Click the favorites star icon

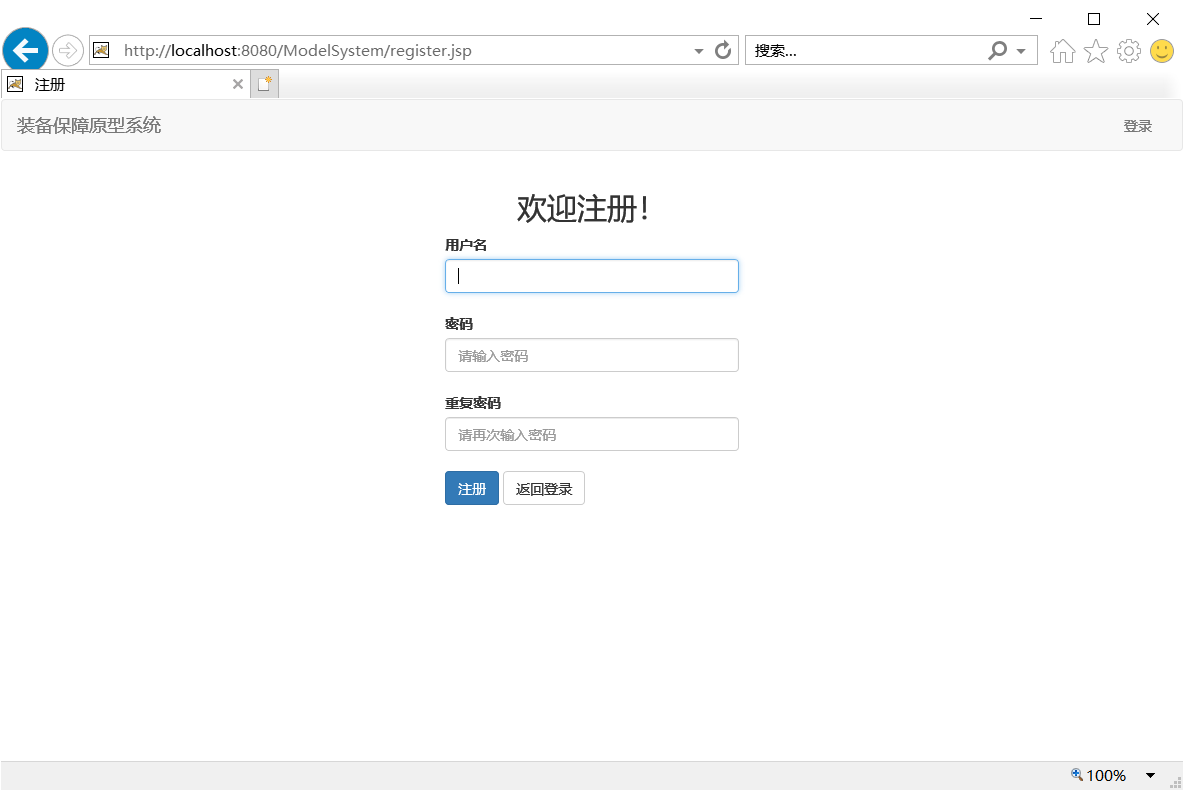[x=1095, y=50]
